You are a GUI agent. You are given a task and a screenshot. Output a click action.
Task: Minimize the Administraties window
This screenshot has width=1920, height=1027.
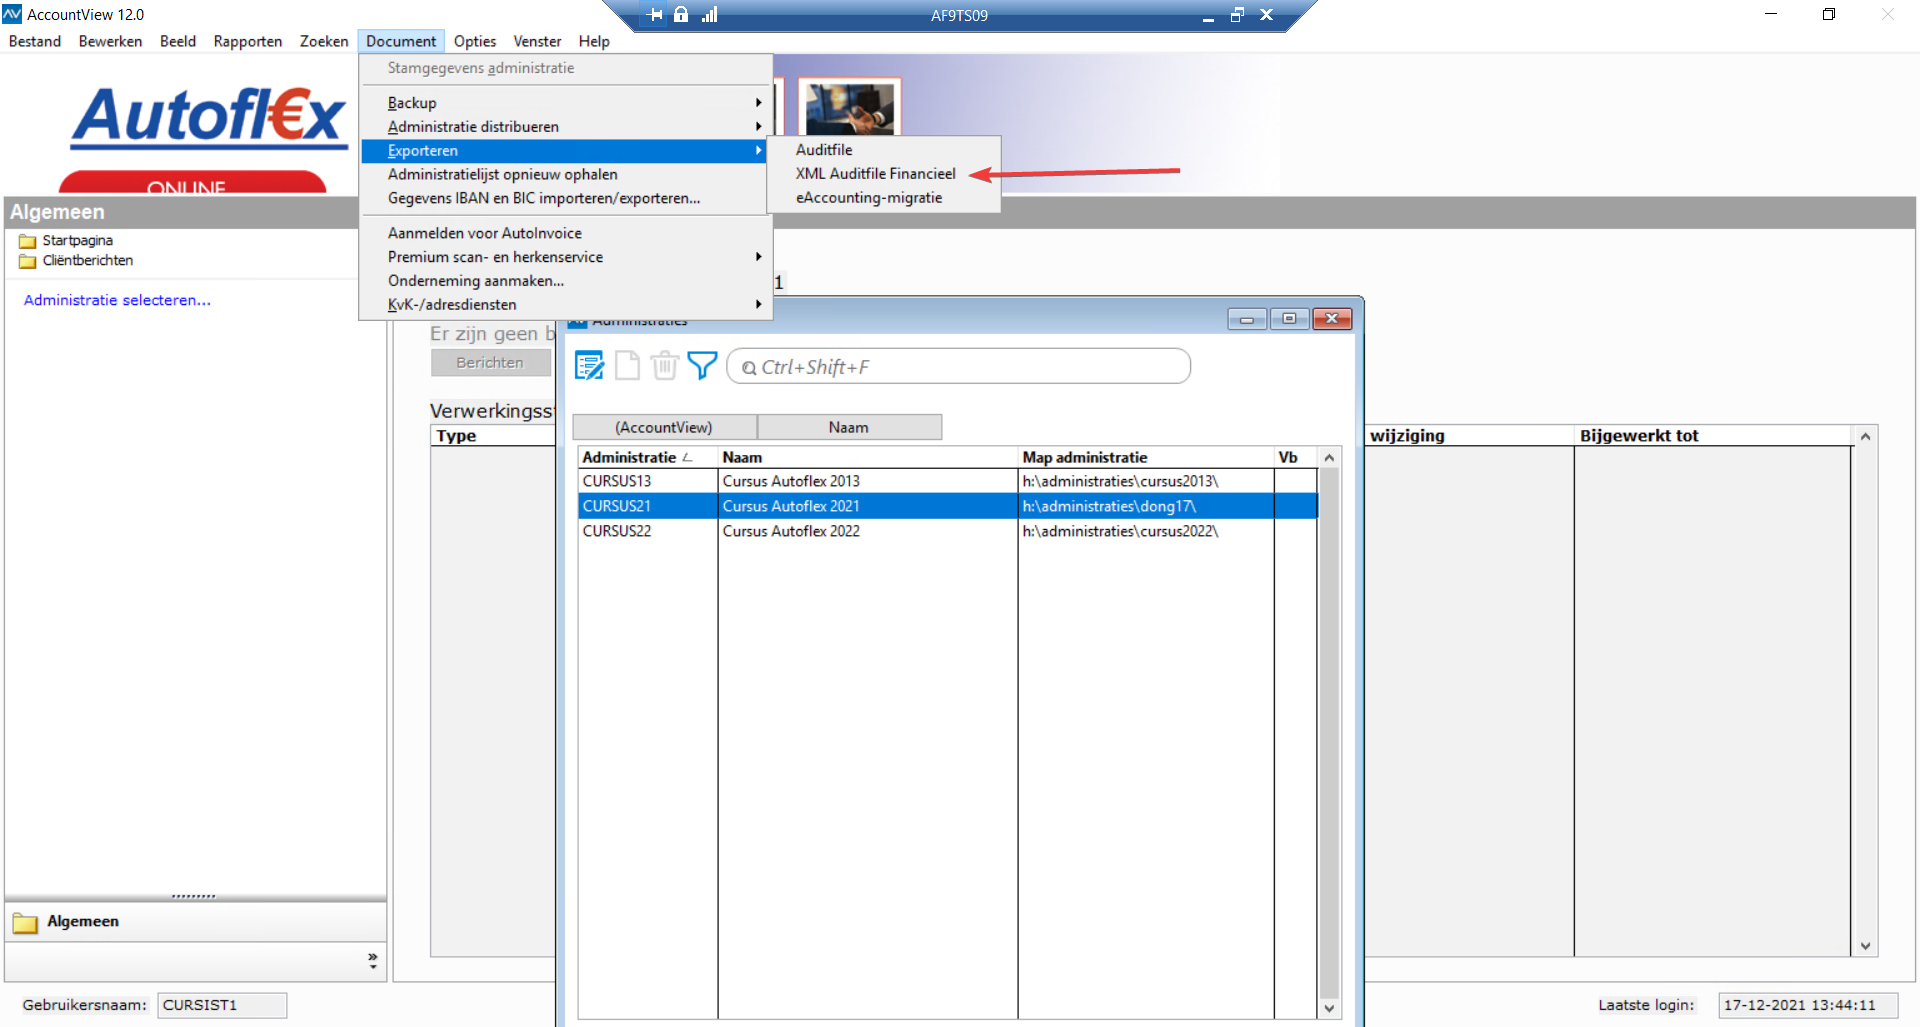click(x=1247, y=319)
